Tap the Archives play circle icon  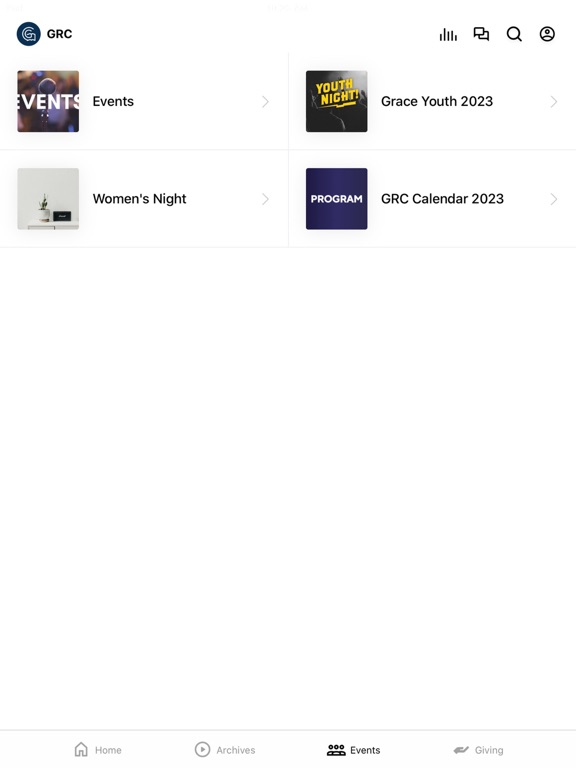[x=202, y=749]
